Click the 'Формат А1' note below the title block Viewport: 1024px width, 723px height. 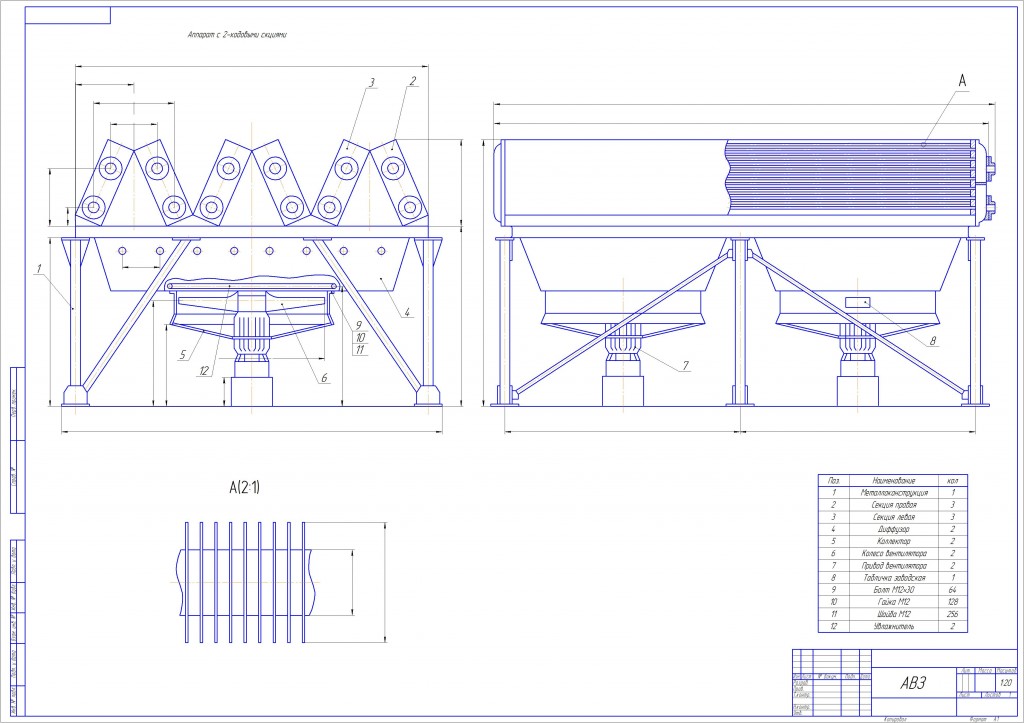pyautogui.click(x=985, y=719)
